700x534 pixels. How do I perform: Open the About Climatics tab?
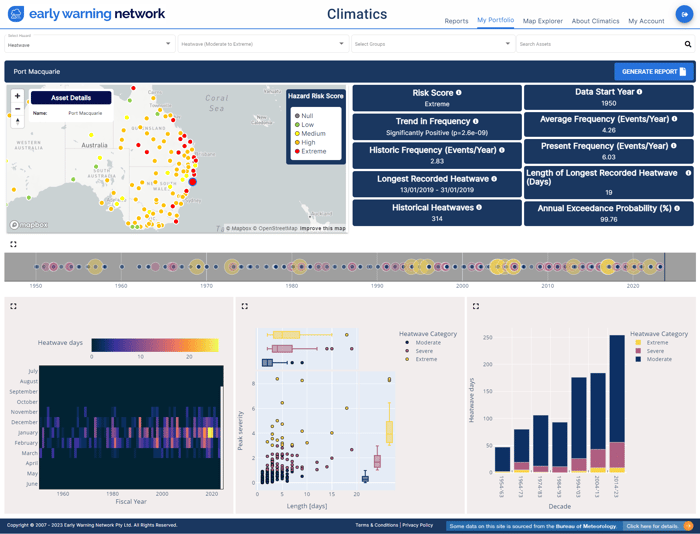(596, 21)
